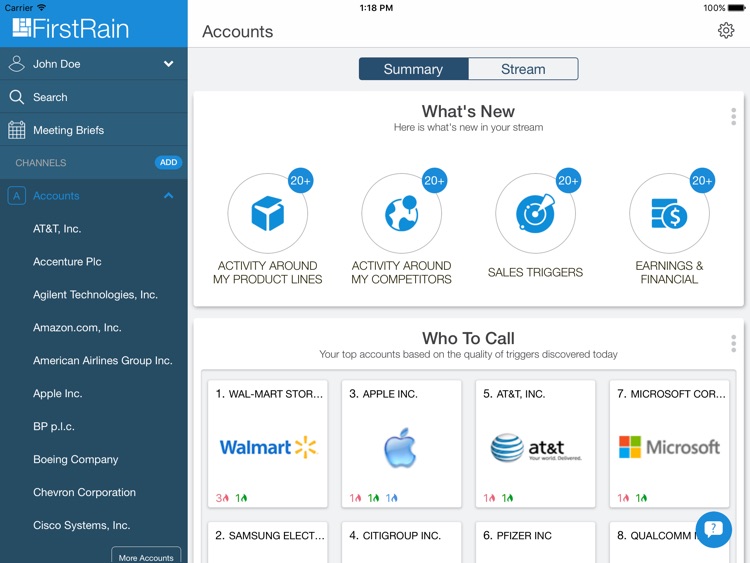The image size is (750, 563).
Task: Open American Airlines Group Inc. account
Action: click(102, 361)
